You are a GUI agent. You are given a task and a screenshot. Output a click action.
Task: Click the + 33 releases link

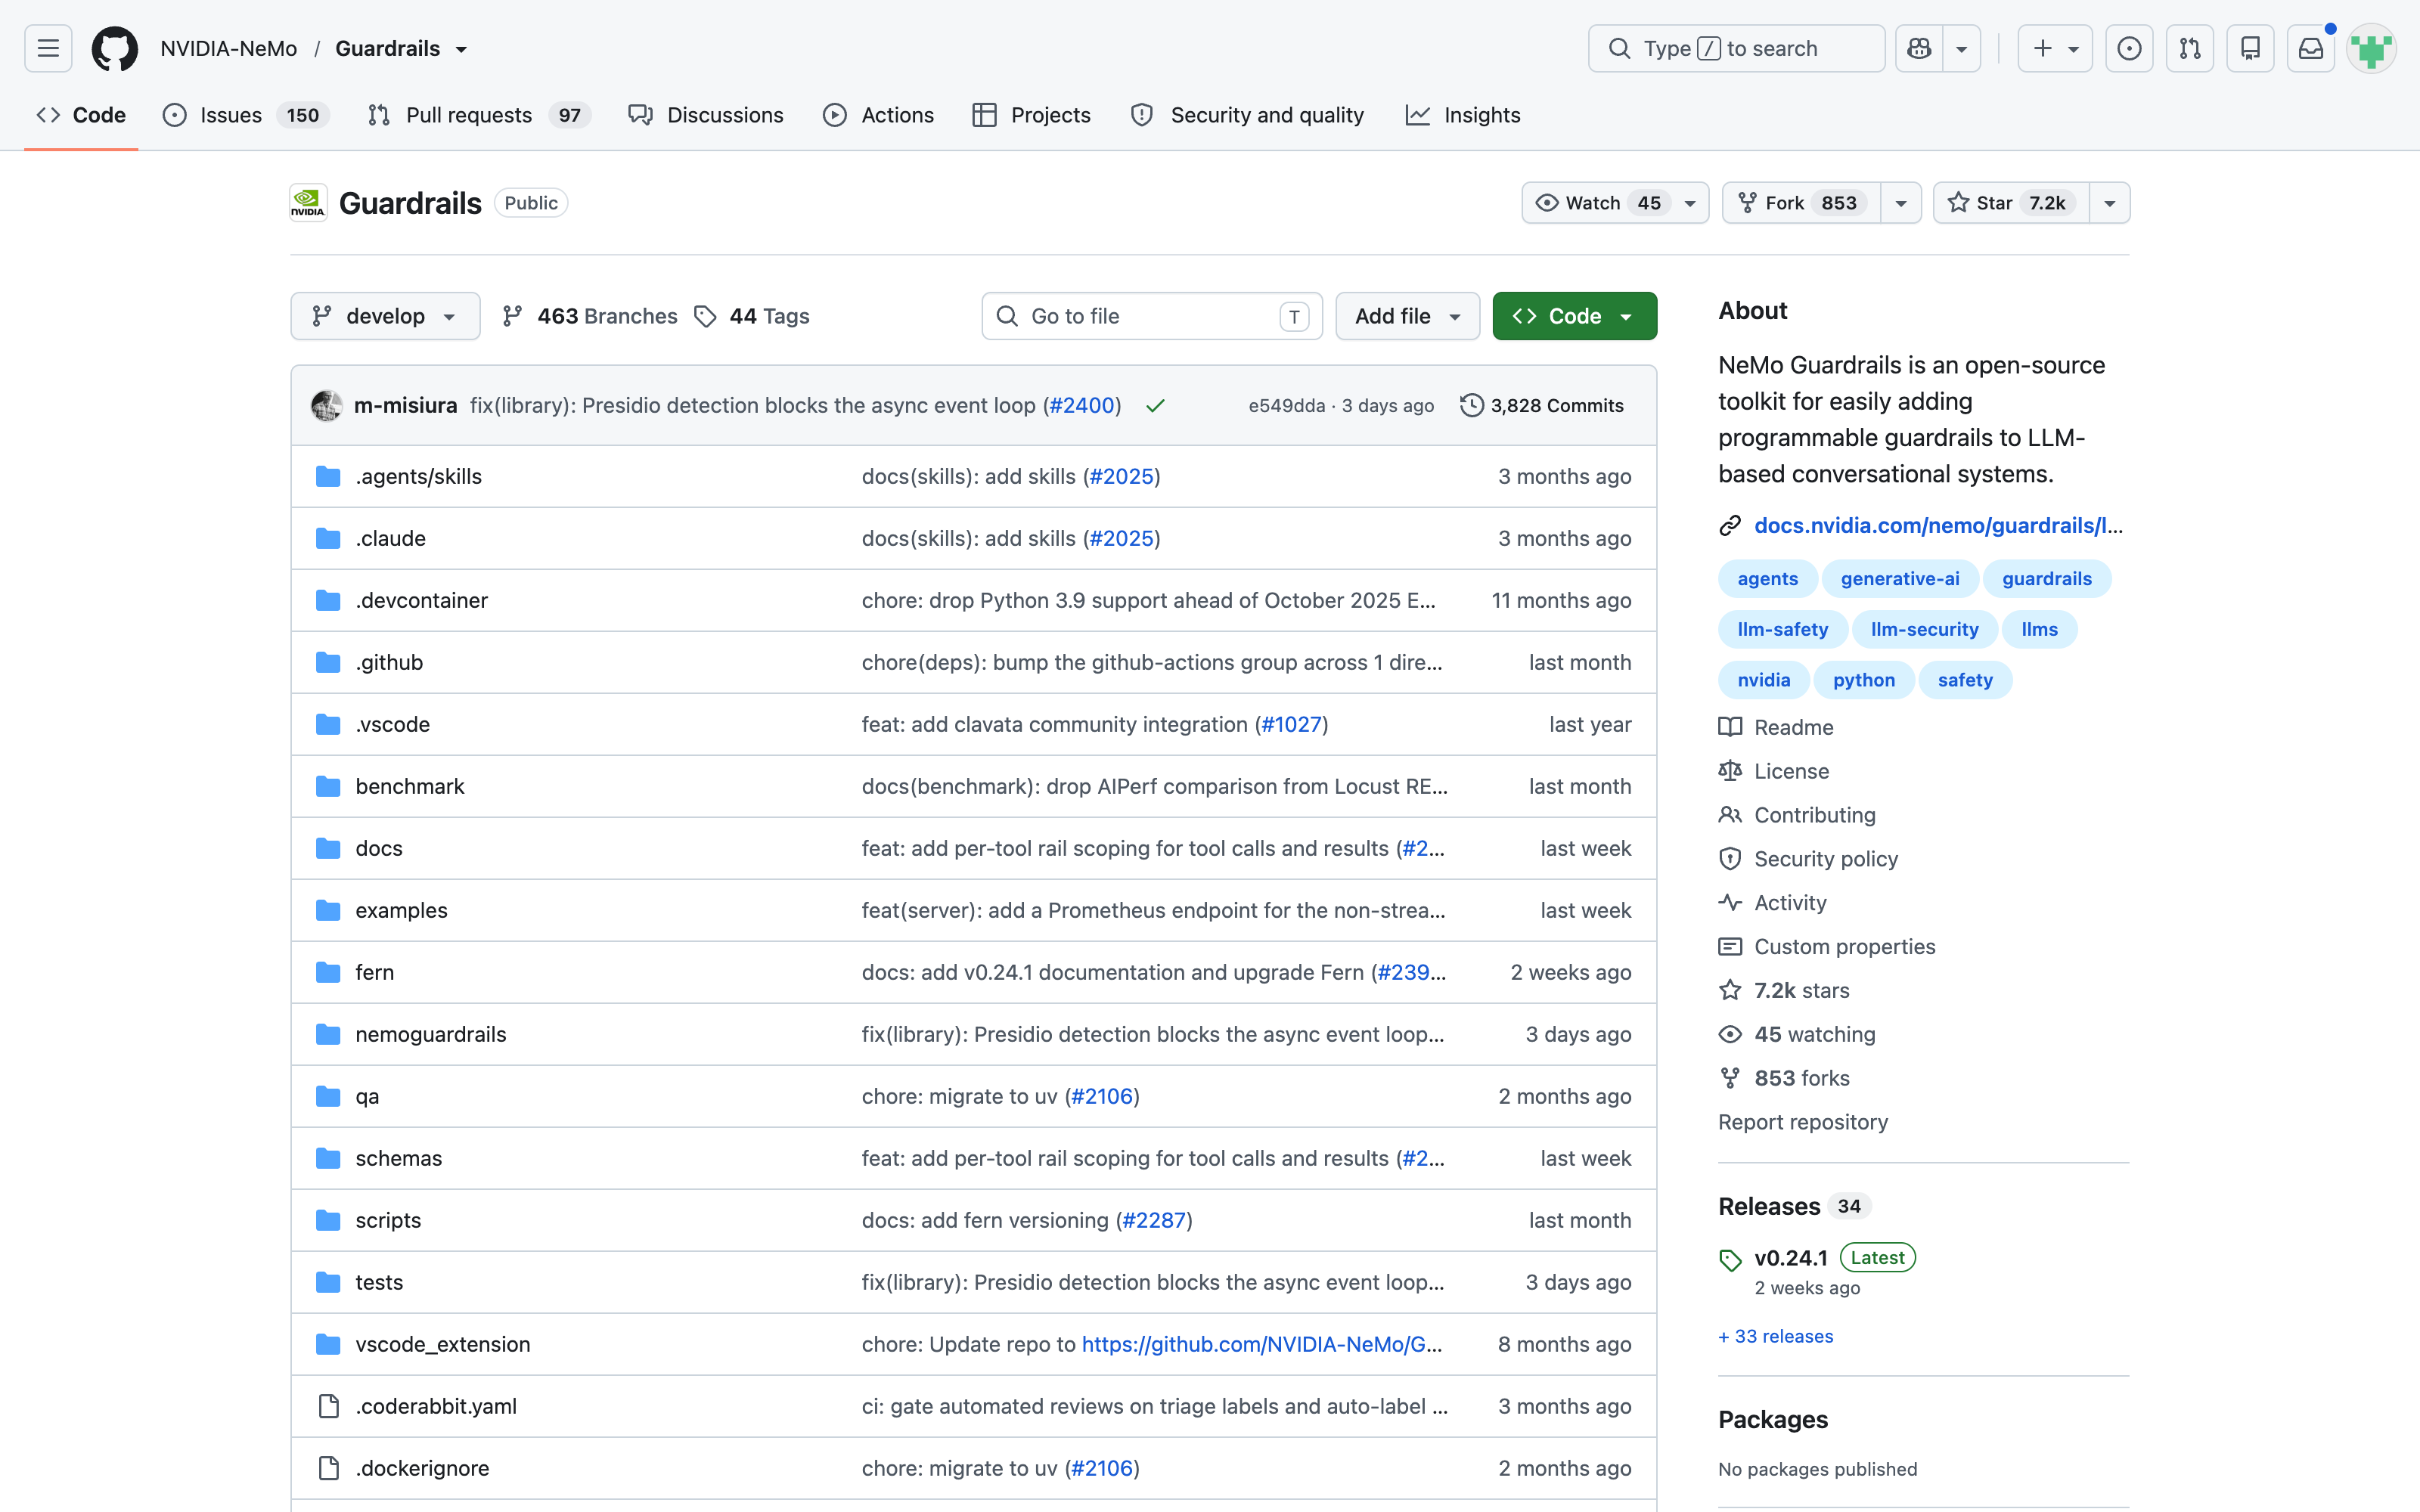tap(1775, 1336)
